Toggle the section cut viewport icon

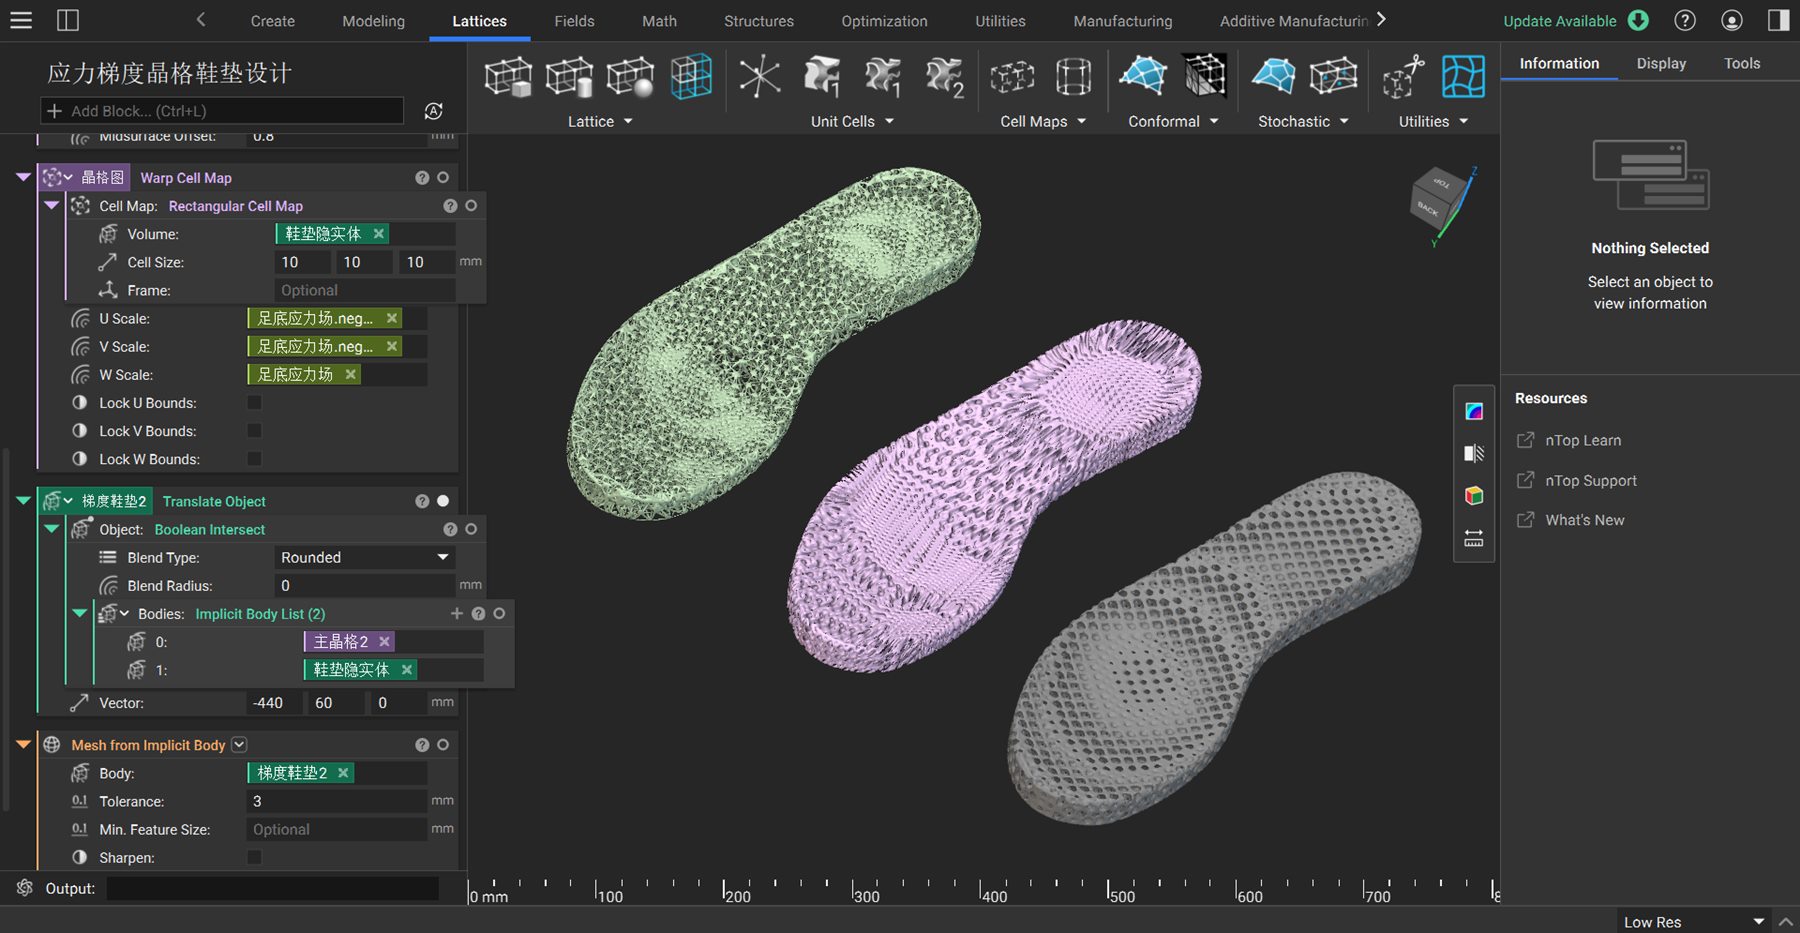1474,454
